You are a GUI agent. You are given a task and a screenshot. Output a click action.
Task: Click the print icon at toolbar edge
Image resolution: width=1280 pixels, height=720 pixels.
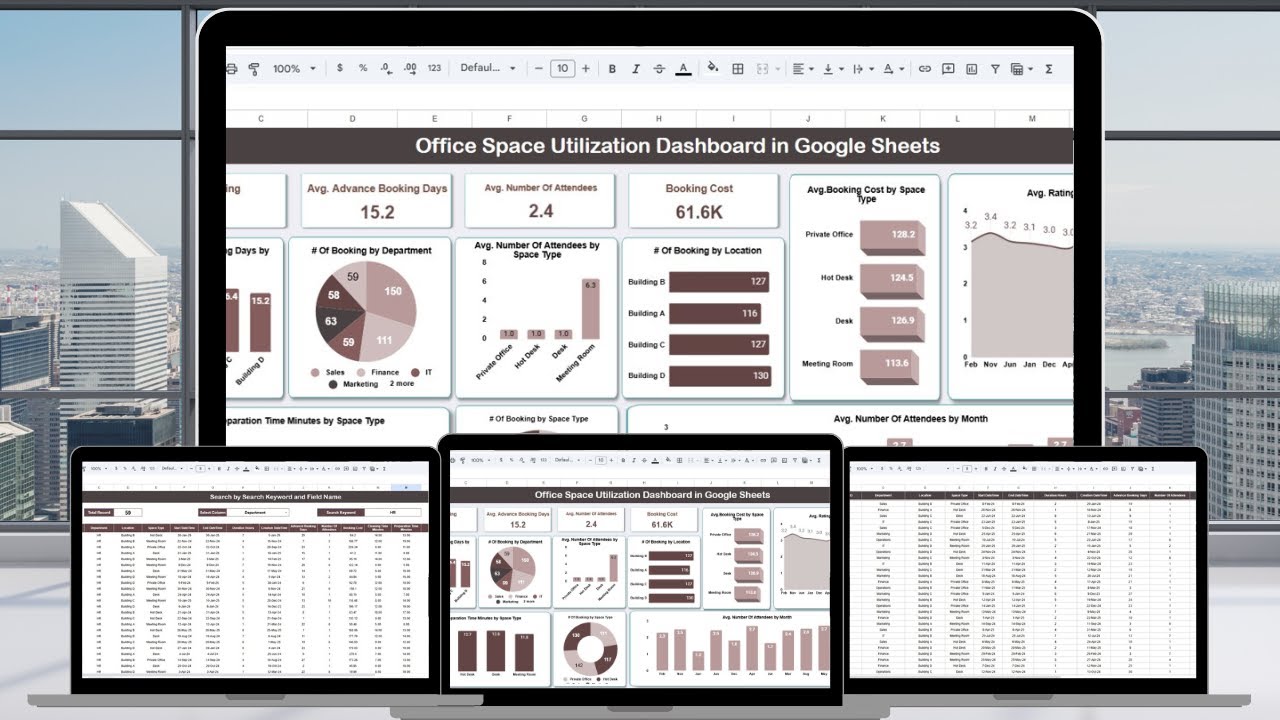tap(231, 69)
